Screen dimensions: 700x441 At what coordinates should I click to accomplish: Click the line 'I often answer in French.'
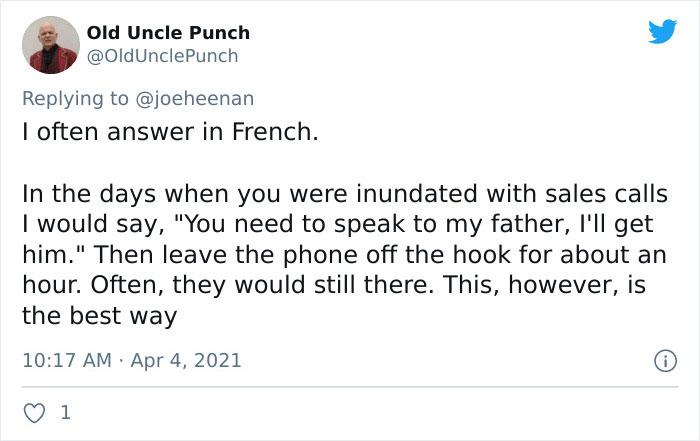pyautogui.click(x=170, y=132)
